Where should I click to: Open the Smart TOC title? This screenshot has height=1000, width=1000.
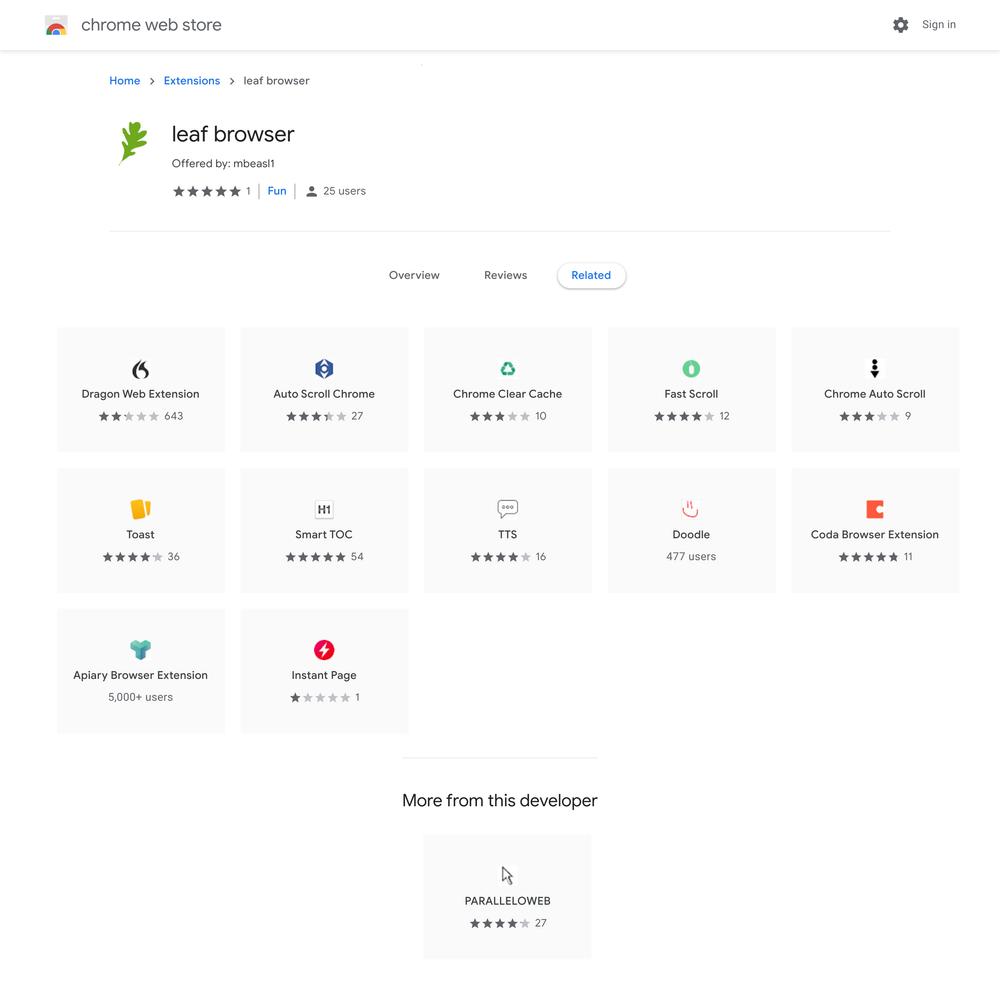[323, 534]
